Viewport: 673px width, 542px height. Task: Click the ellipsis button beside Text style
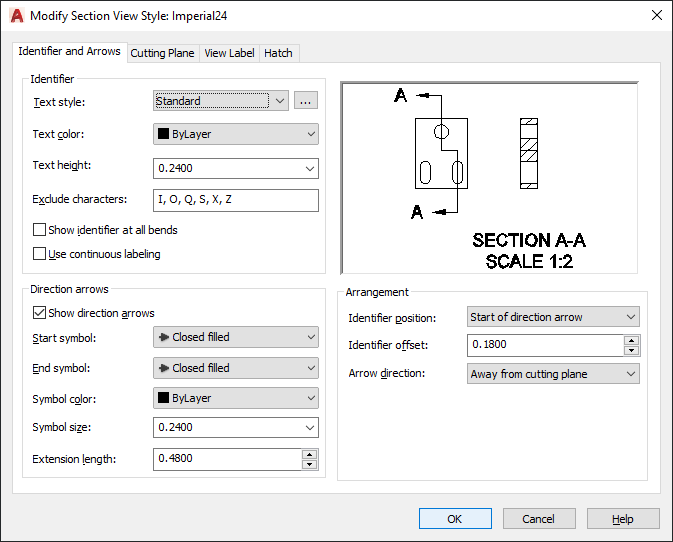click(x=306, y=101)
